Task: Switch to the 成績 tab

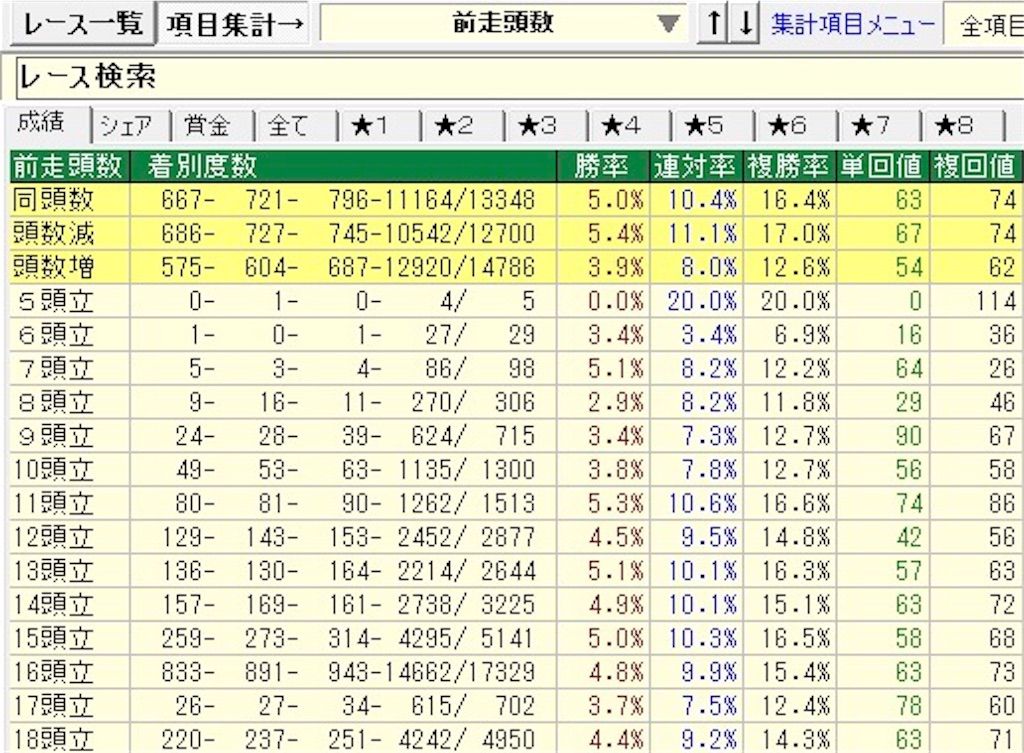Action: [46, 123]
